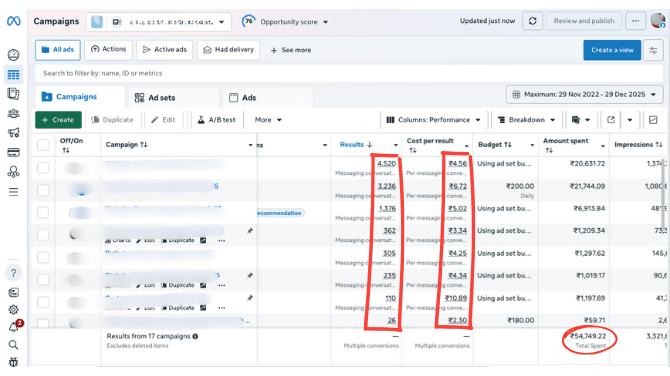Toggle on/off switch for the ₹21,744.09 campaign
Image resolution: width=670 pixels, height=376 pixels.
[79, 189]
